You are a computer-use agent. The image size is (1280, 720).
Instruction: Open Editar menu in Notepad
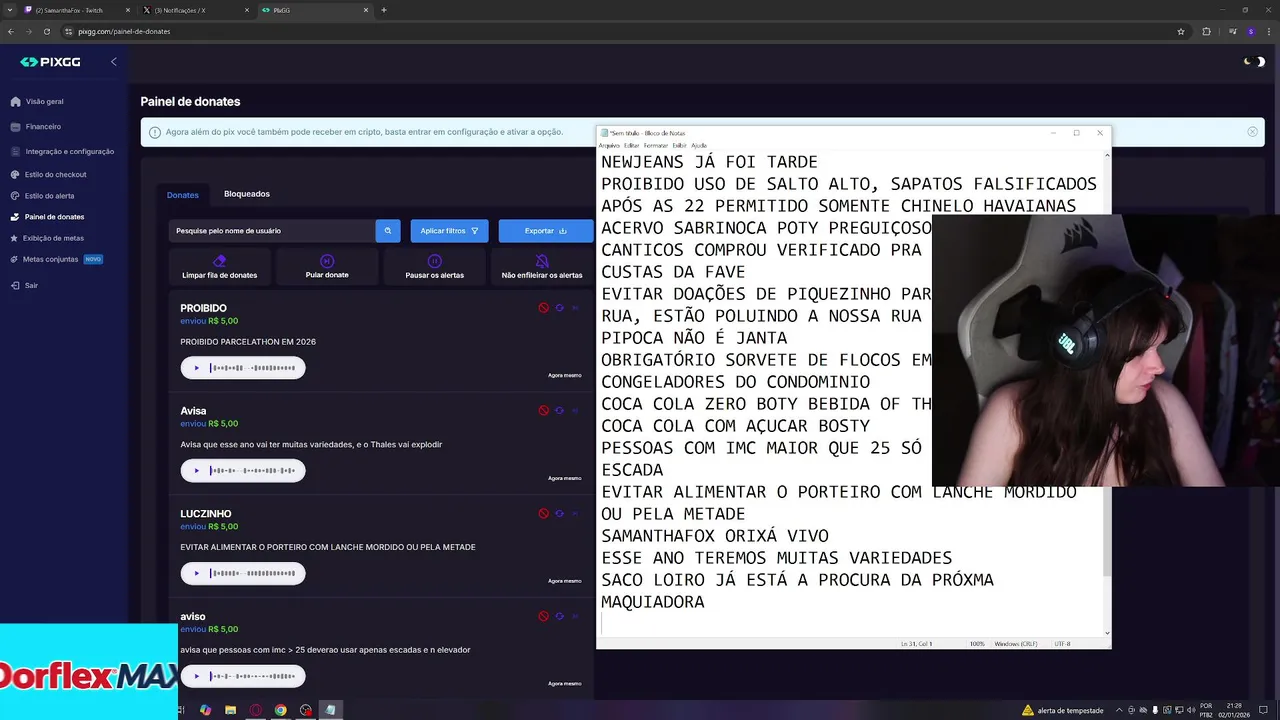pos(631,146)
